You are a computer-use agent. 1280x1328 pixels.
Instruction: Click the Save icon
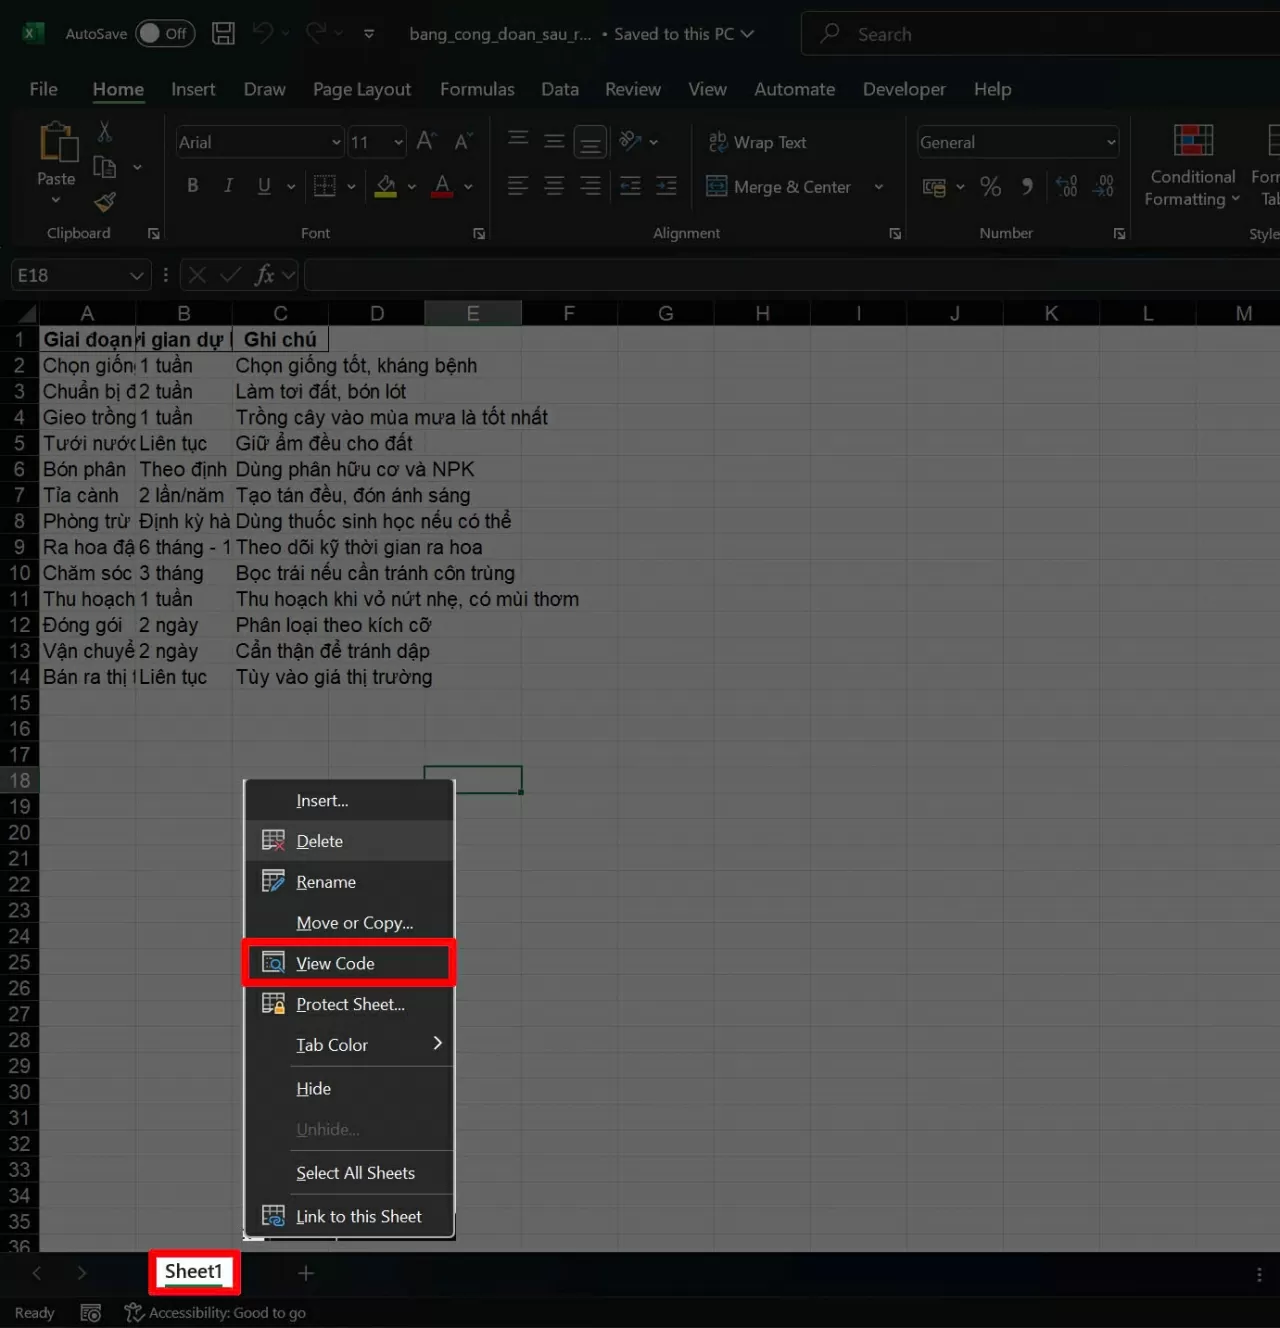pyautogui.click(x=223, y=33)
